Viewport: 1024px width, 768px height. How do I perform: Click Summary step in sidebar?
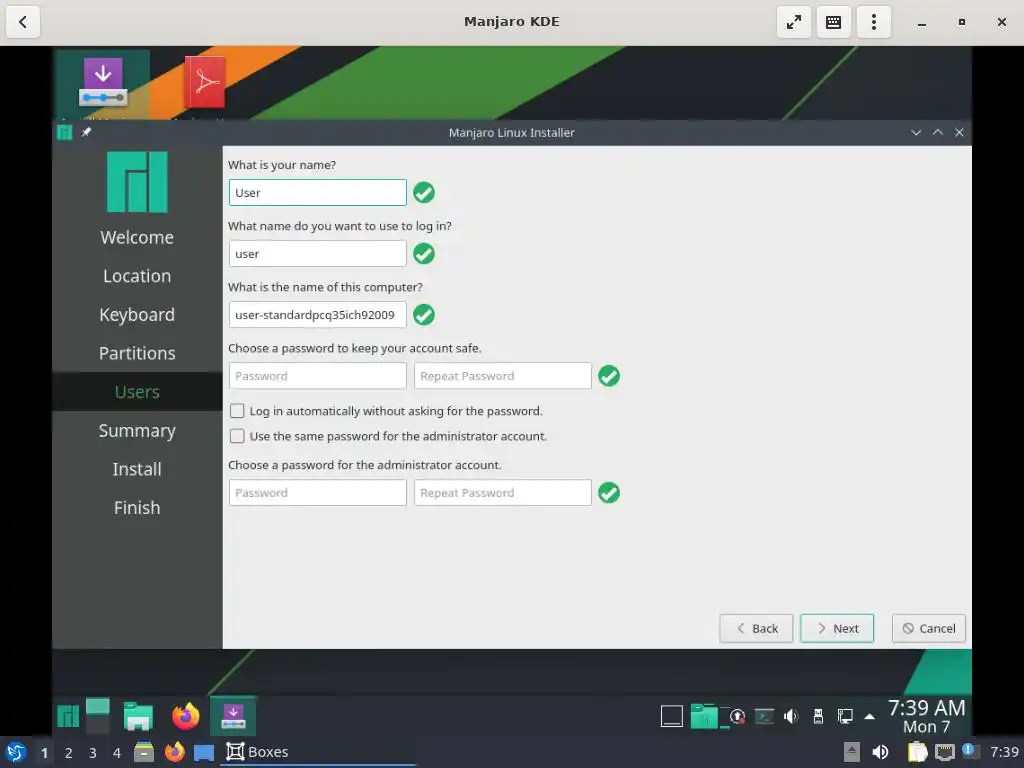click(137, 431)
